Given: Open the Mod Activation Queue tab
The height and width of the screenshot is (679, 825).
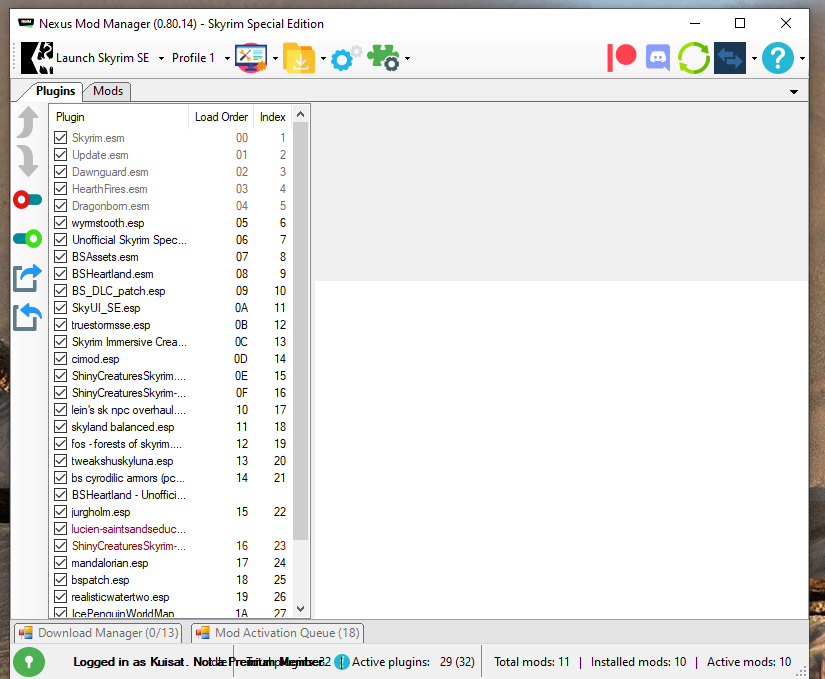Looking at the screenshot, I should [x=278, y=633].
